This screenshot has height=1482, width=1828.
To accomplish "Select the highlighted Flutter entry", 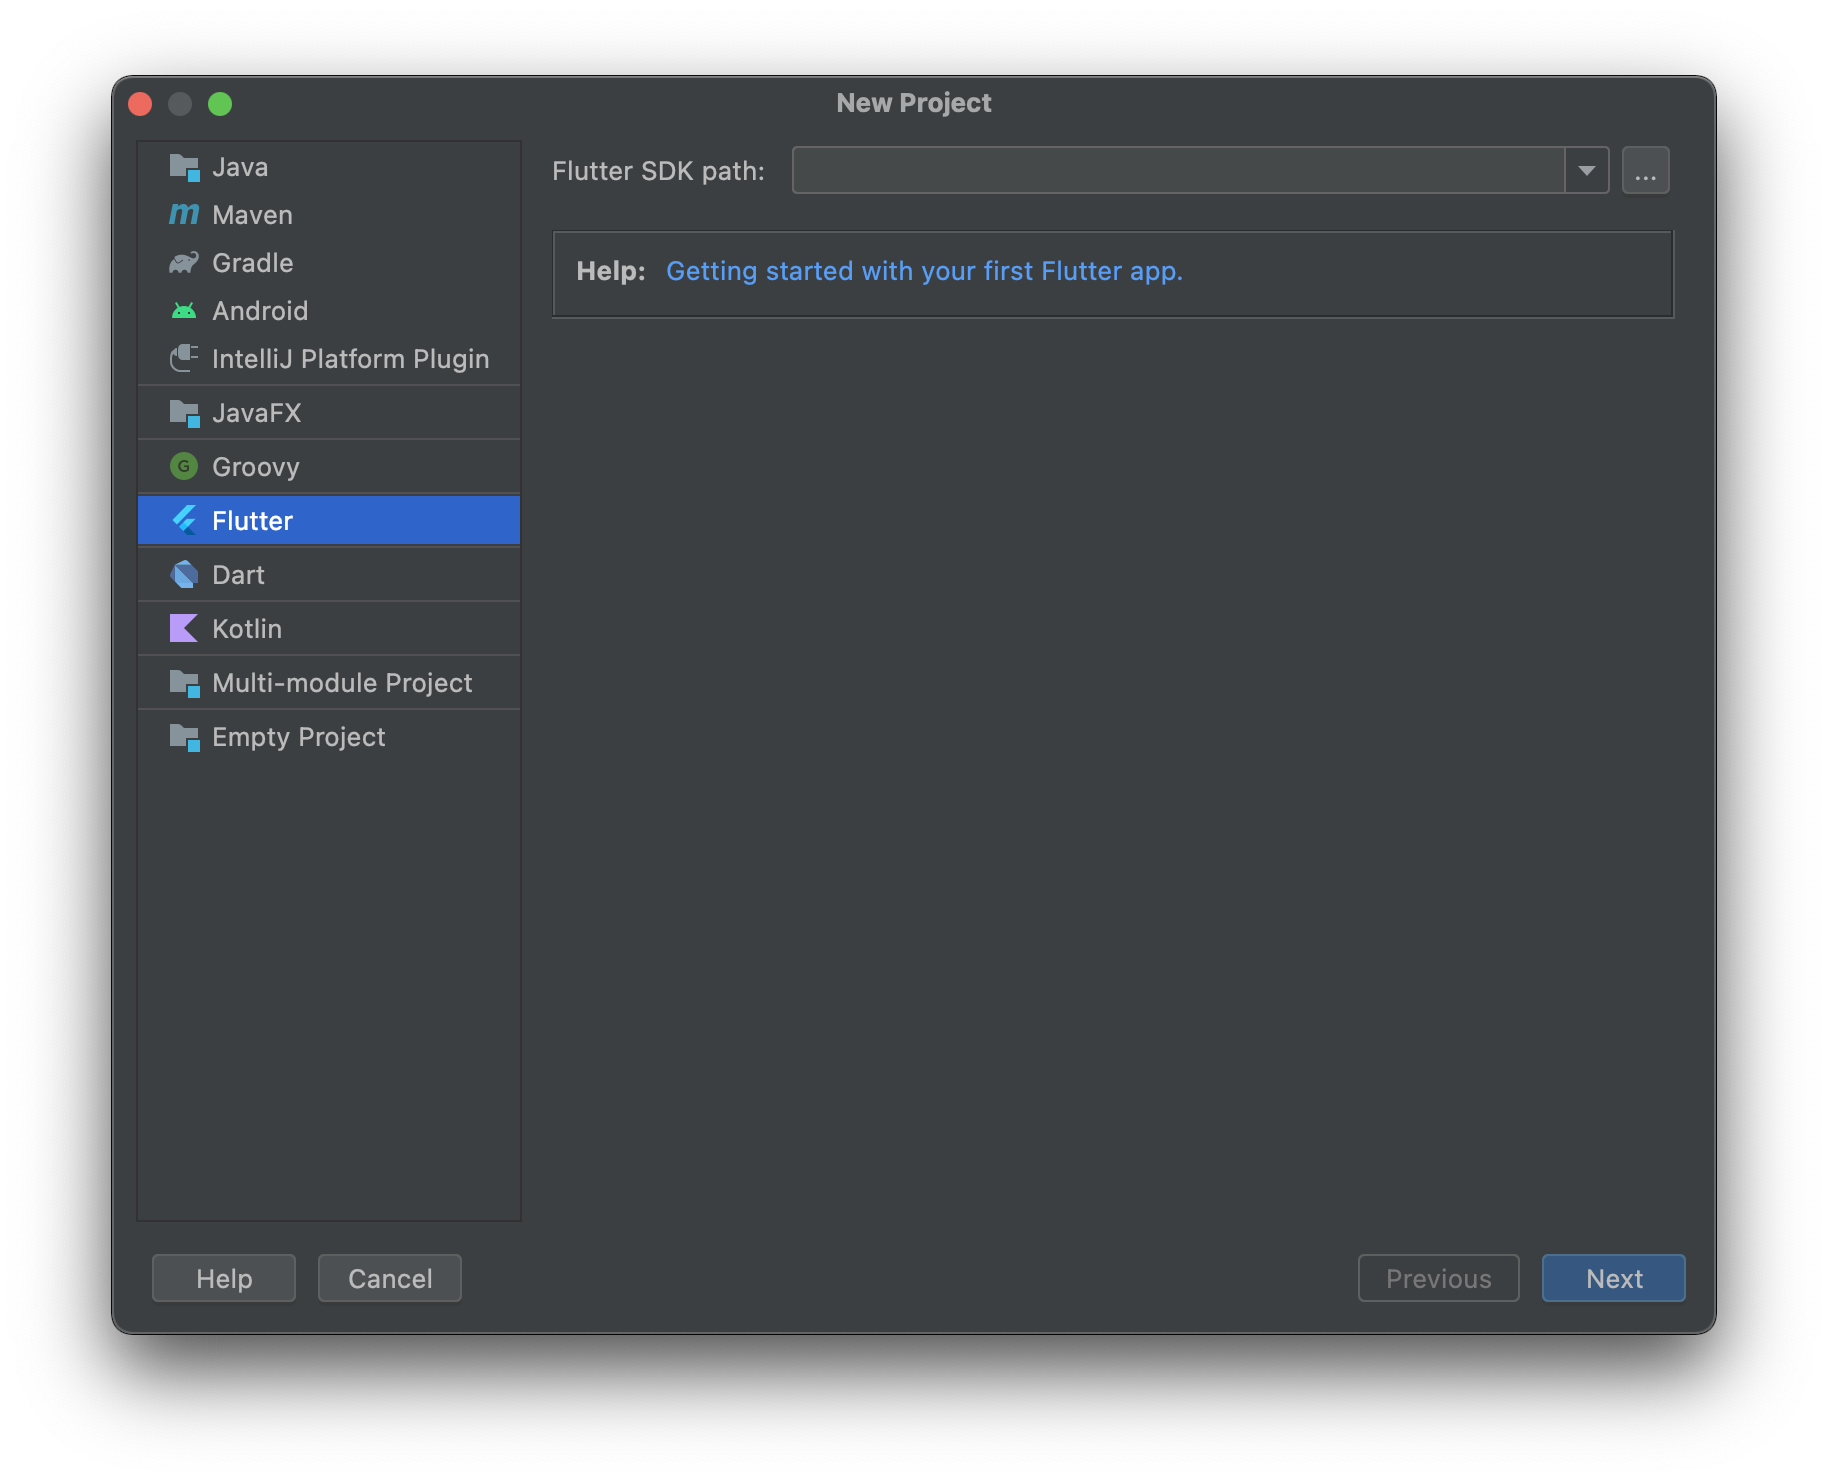I will (x=329, y=521).
